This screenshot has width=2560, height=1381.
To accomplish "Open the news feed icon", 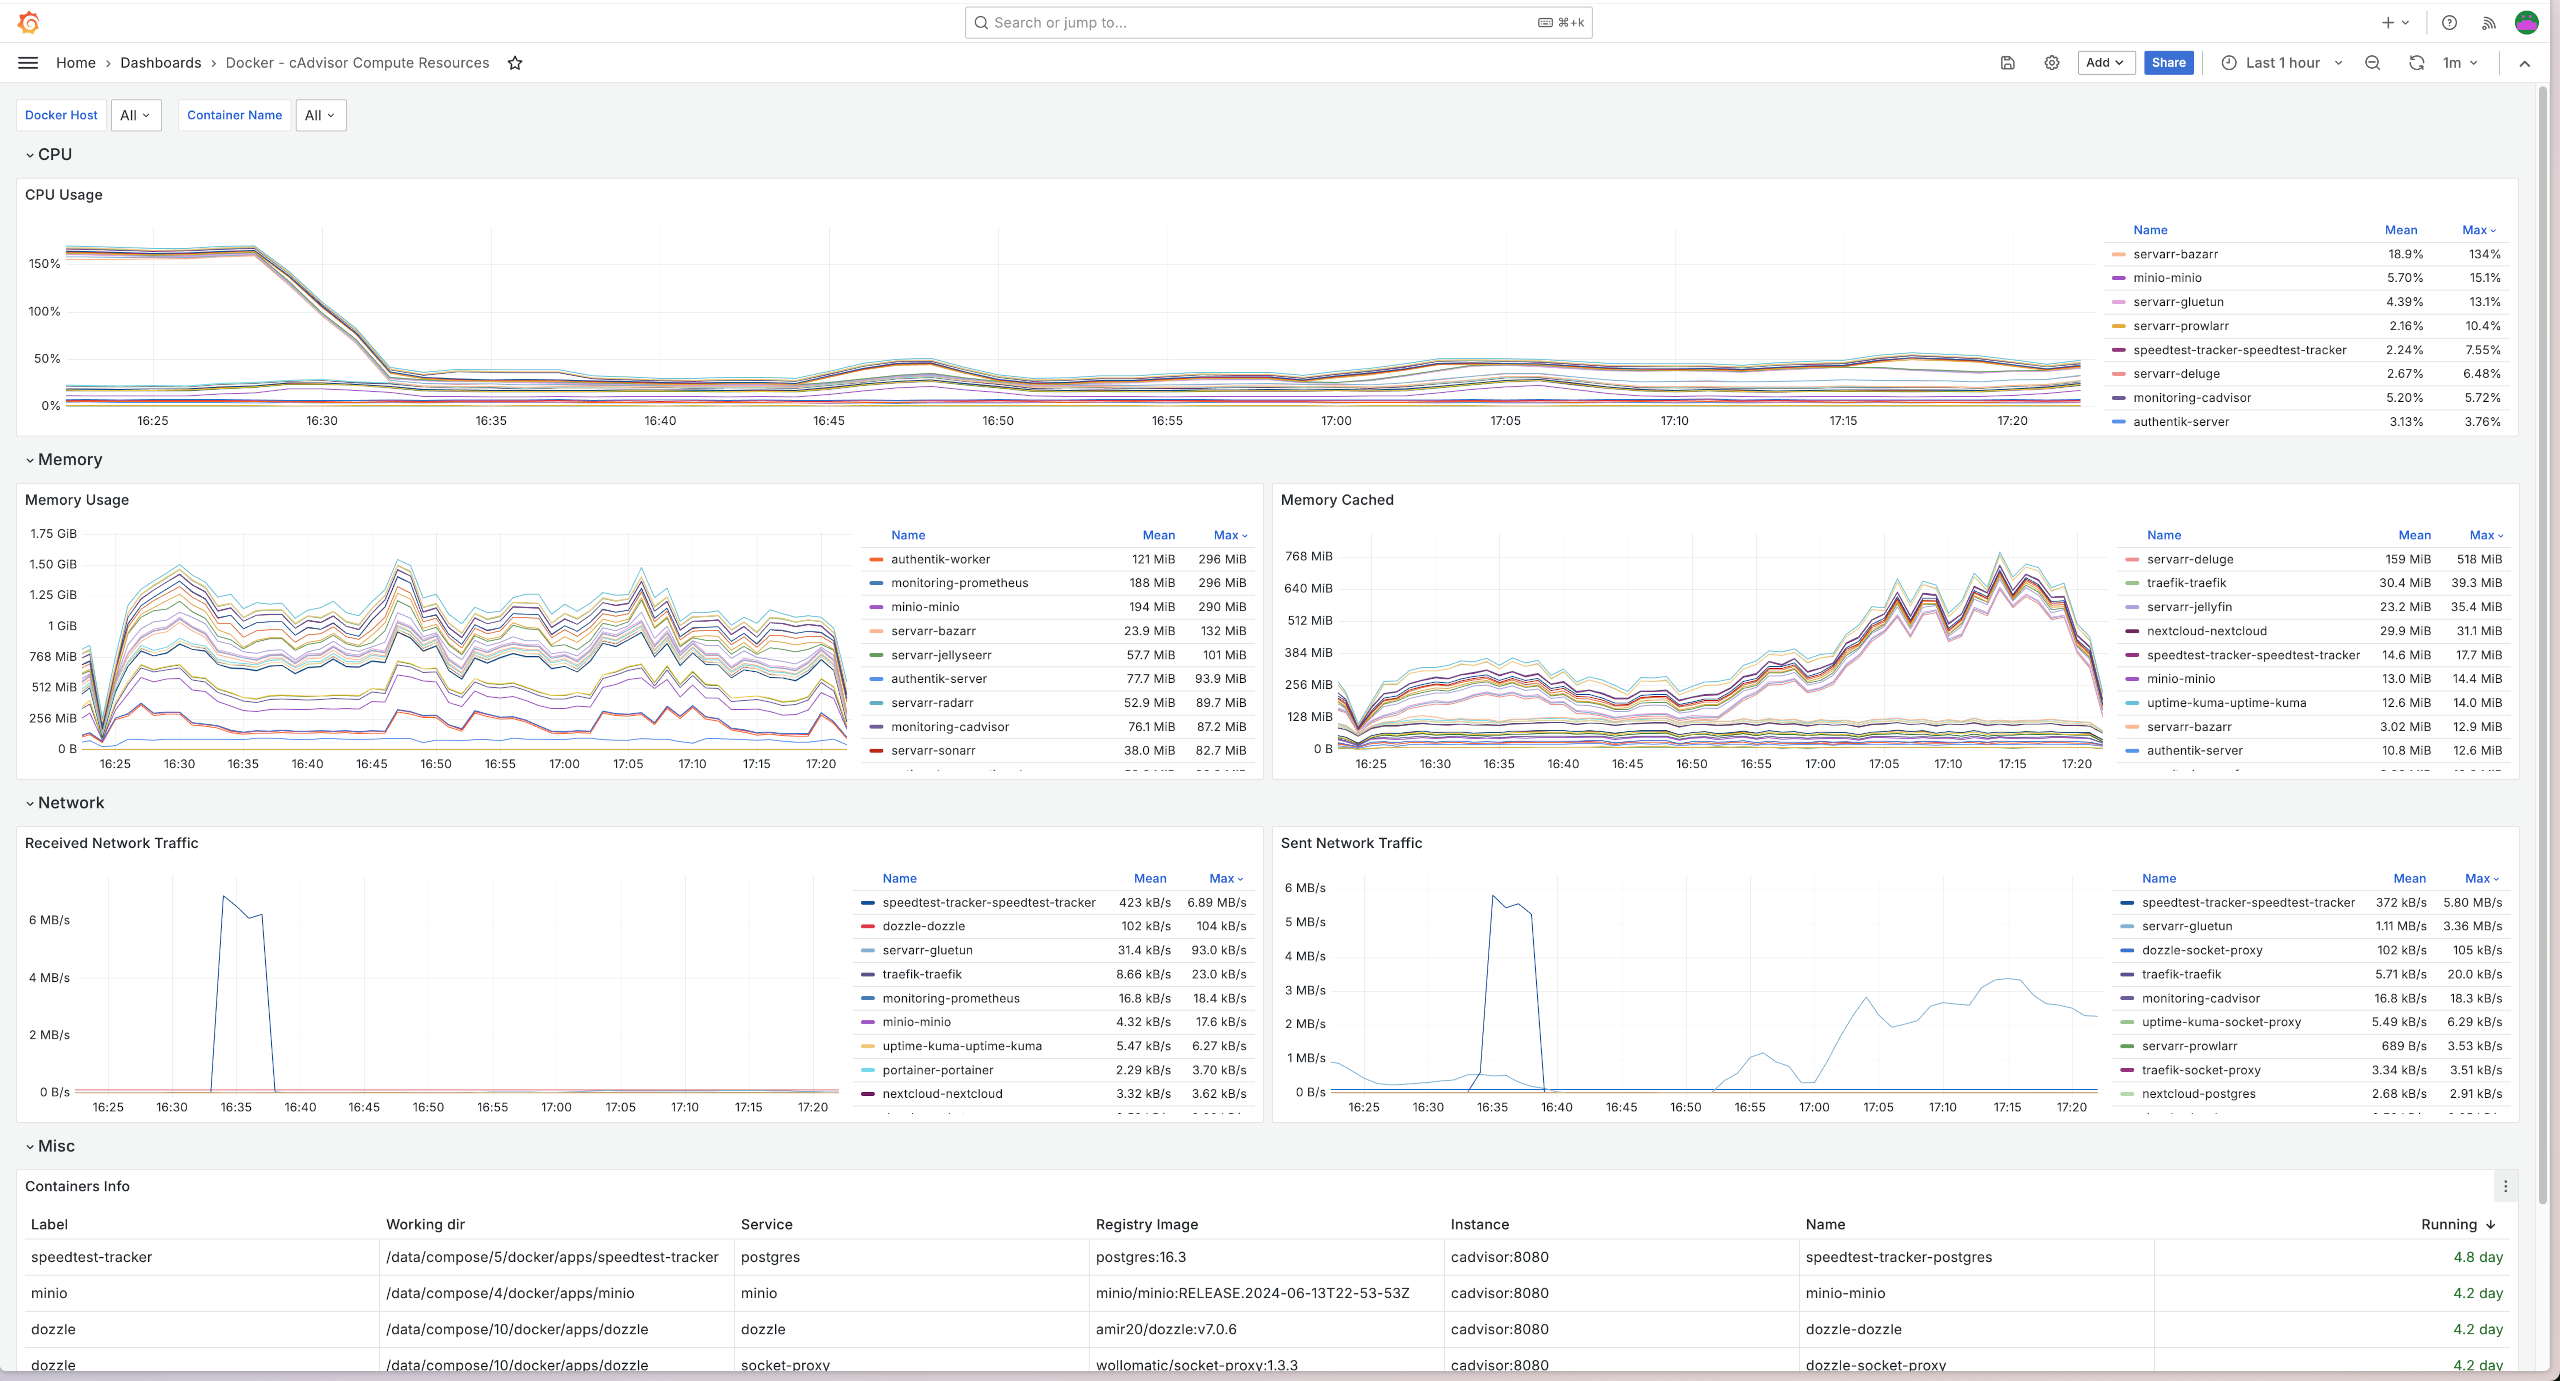I will [2489, 23].
